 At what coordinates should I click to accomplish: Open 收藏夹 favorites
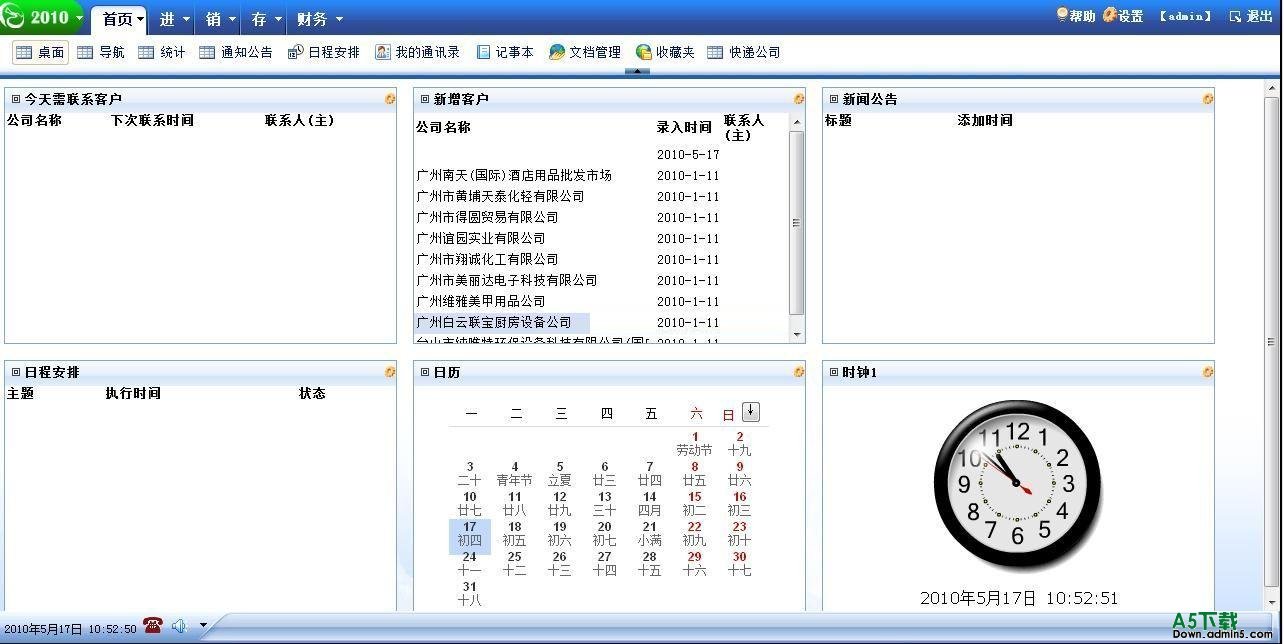pos(665,53)
